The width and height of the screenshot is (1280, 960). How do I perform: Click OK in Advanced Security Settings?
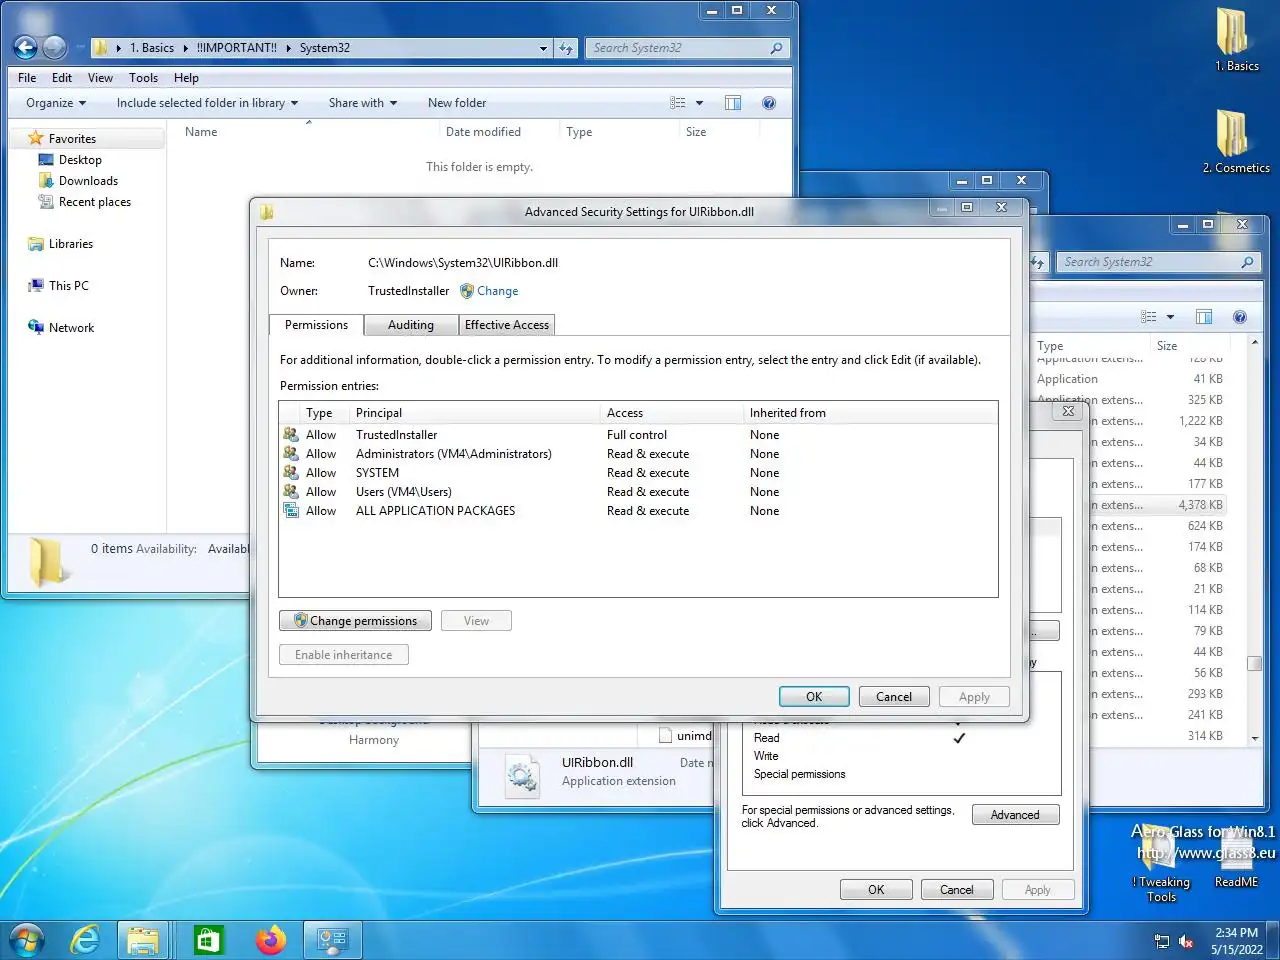814,697
